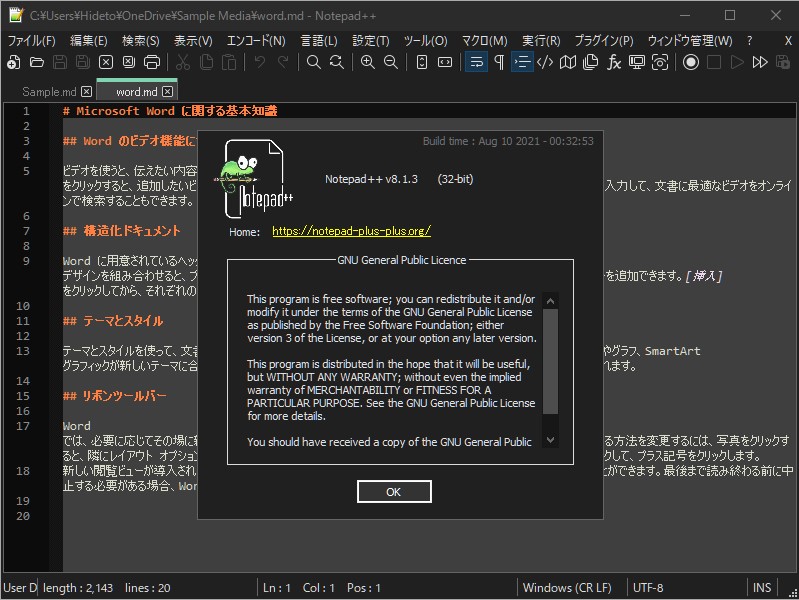Click the Close All documents toolbar icon

click(129, 62)
